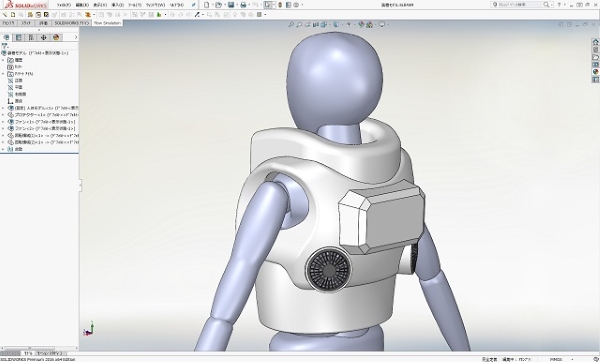Select the 右側面 plane in tree
The width and height of the screenshot is (600, 362).
click(20, 94)
